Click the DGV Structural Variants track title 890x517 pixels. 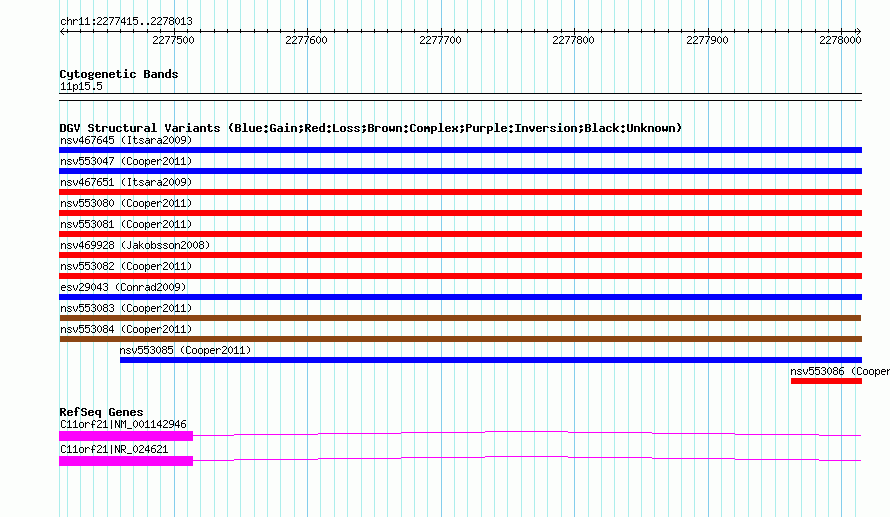coord(371,128)
